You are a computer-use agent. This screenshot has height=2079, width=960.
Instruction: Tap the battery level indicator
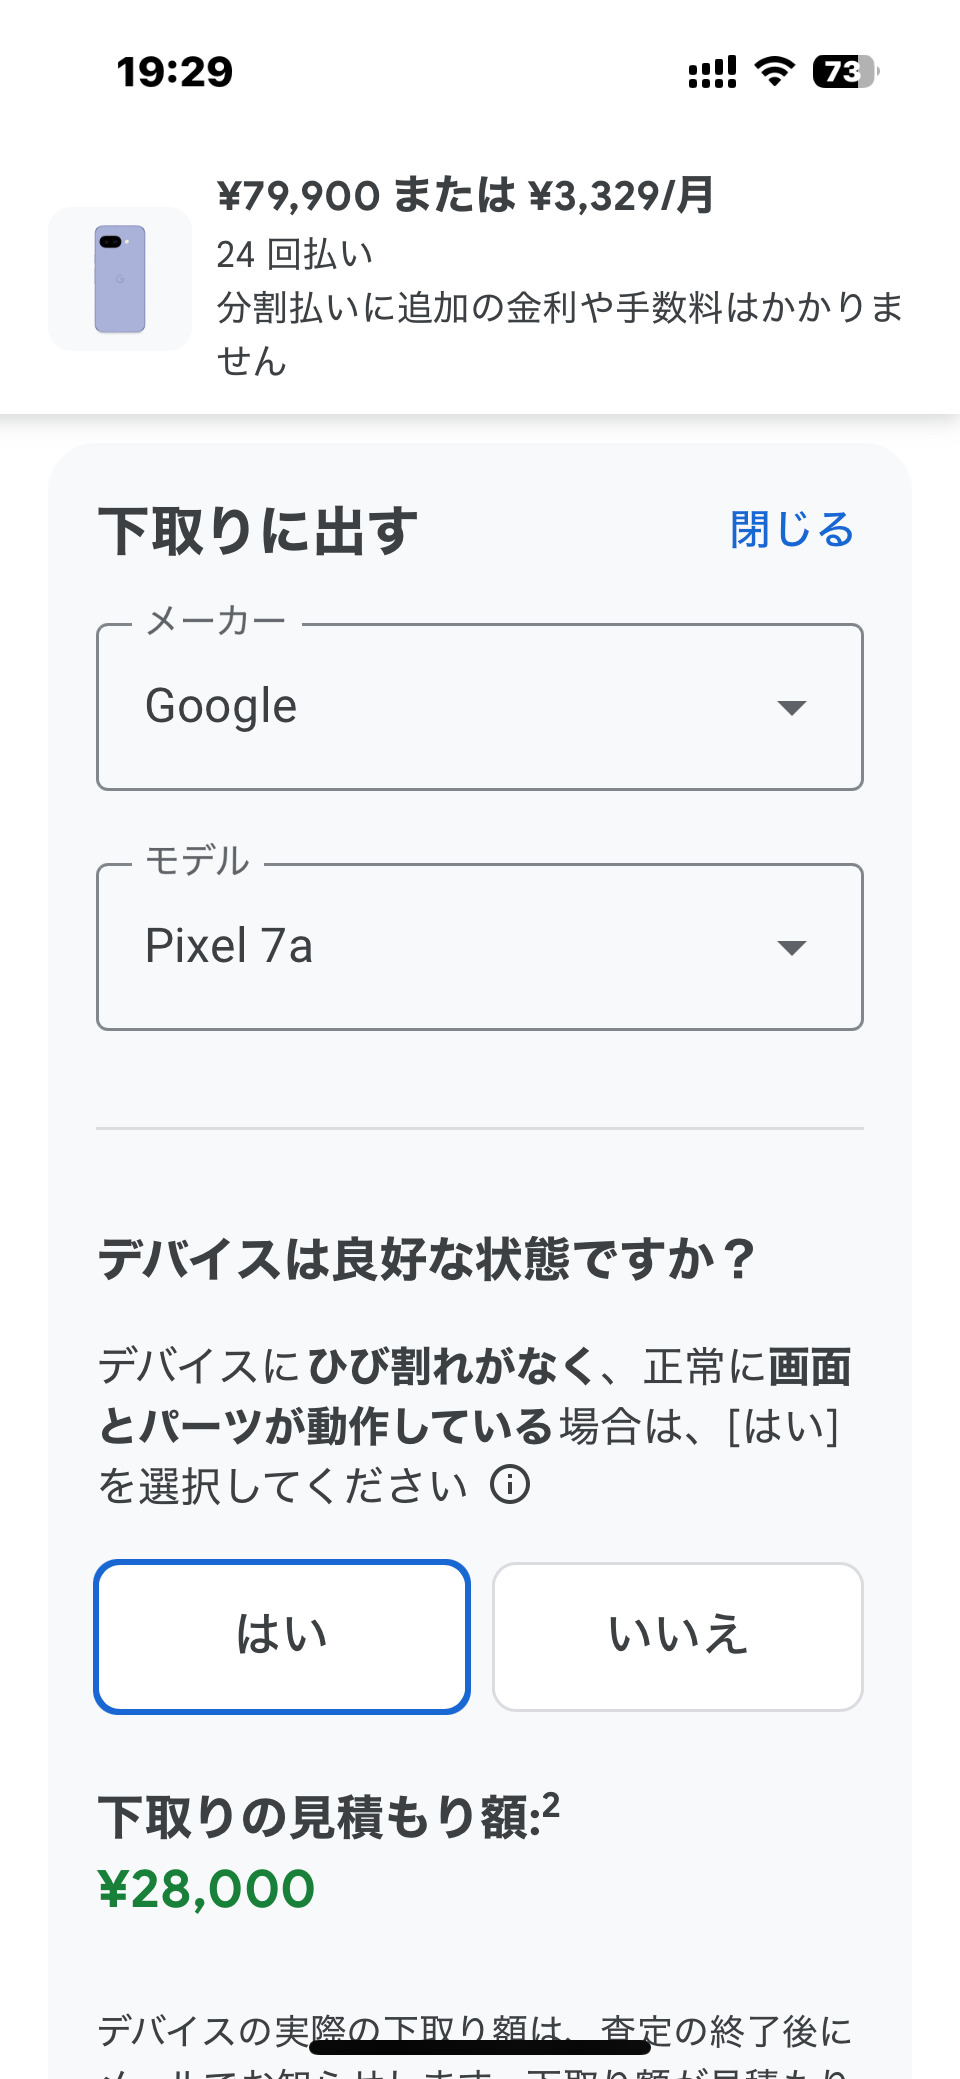click(x=845, y=71)
